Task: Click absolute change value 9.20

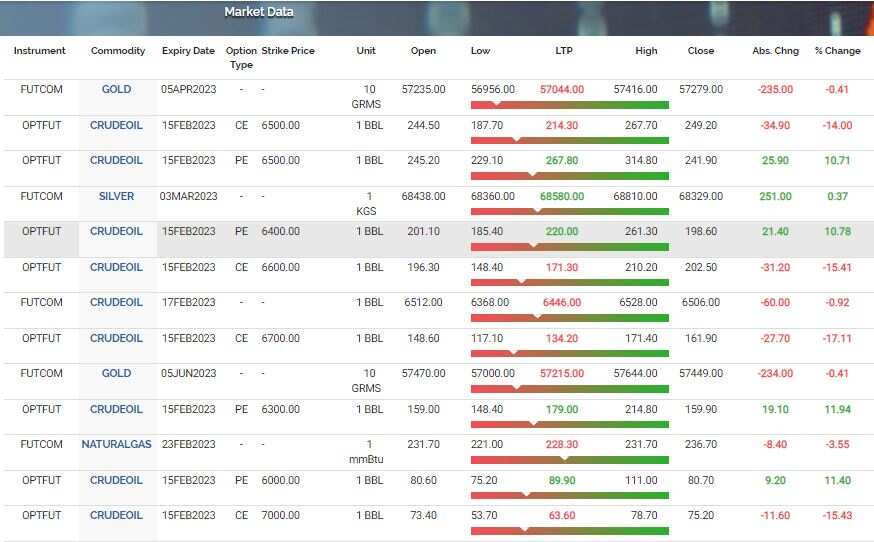Action: 775,480
